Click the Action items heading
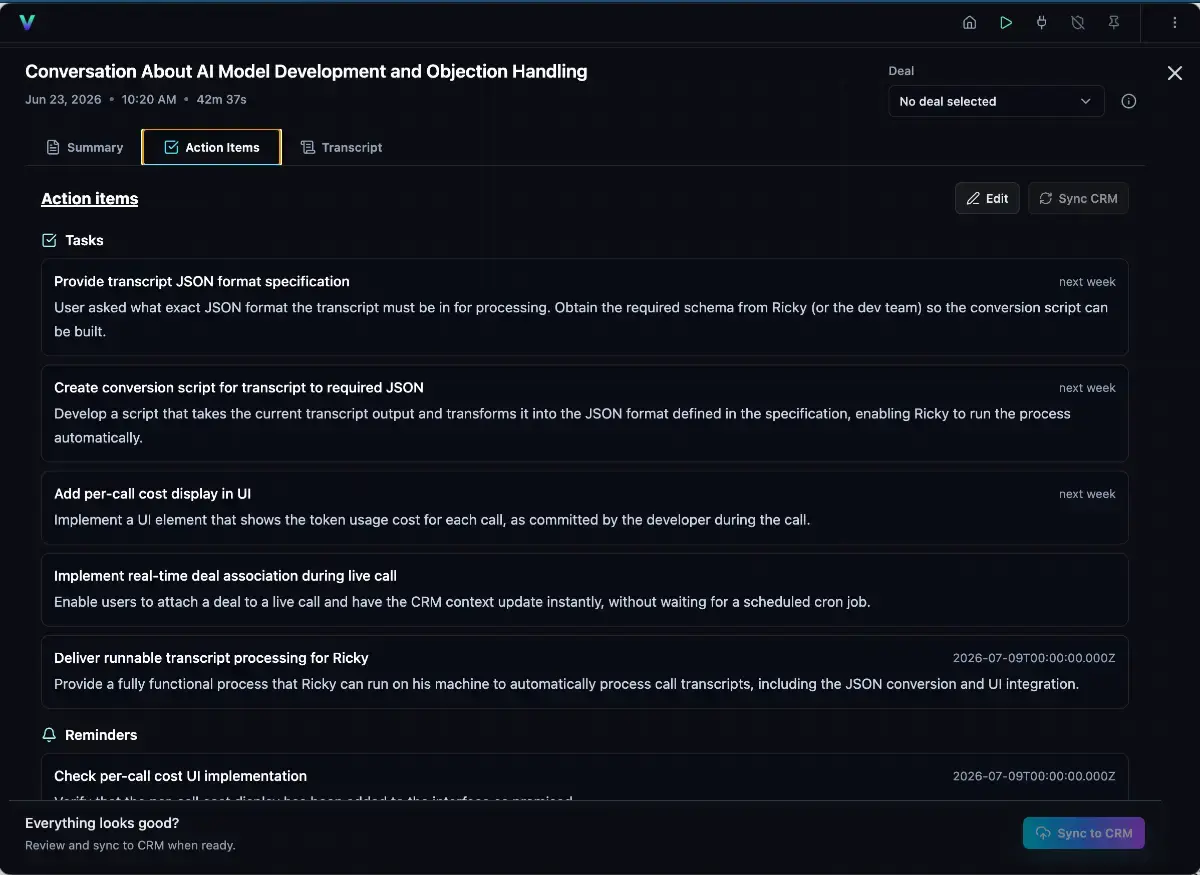 click(x=89, y=199)
